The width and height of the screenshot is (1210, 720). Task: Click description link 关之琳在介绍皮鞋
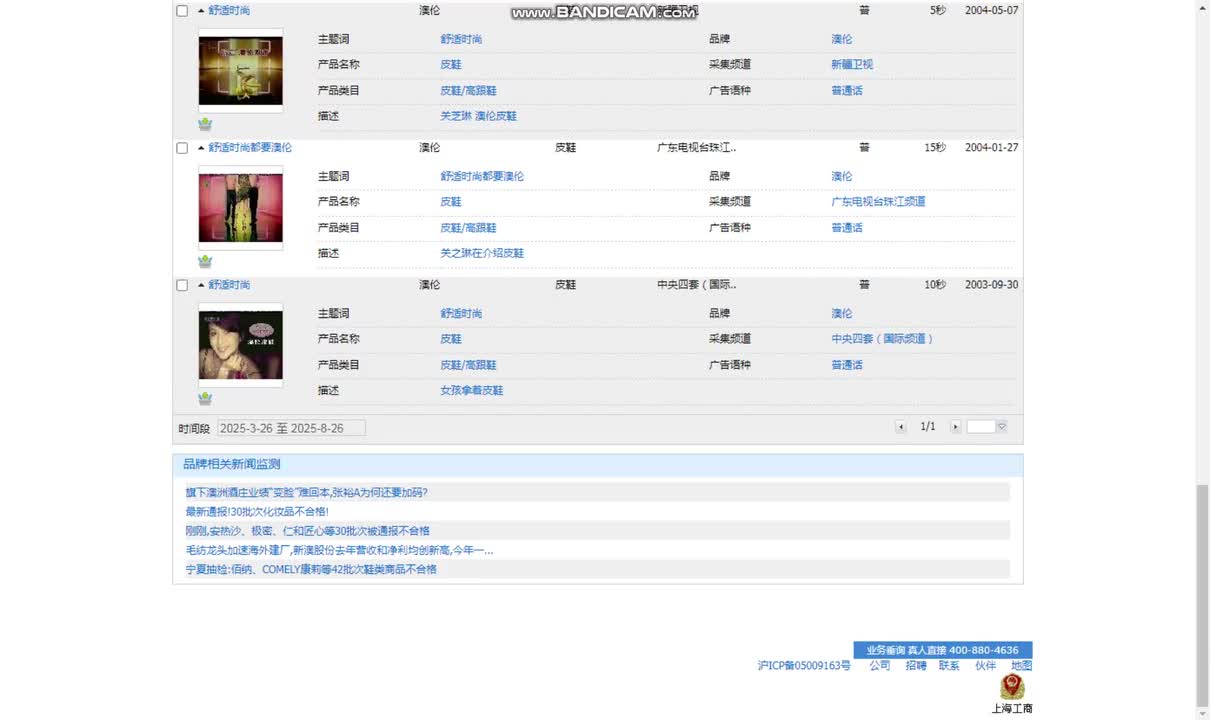tap(482, 253)
